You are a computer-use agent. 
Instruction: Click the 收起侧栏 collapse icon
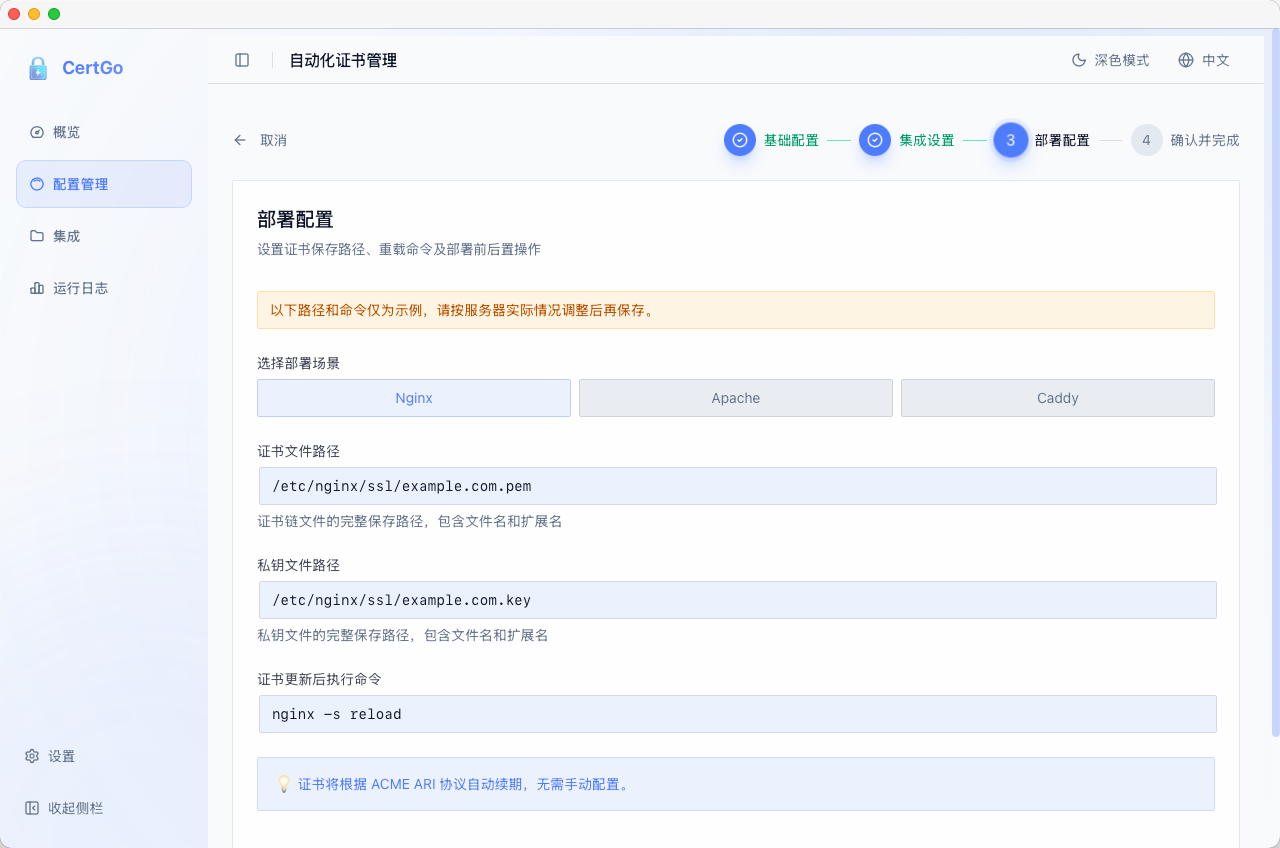pos(32,808)
